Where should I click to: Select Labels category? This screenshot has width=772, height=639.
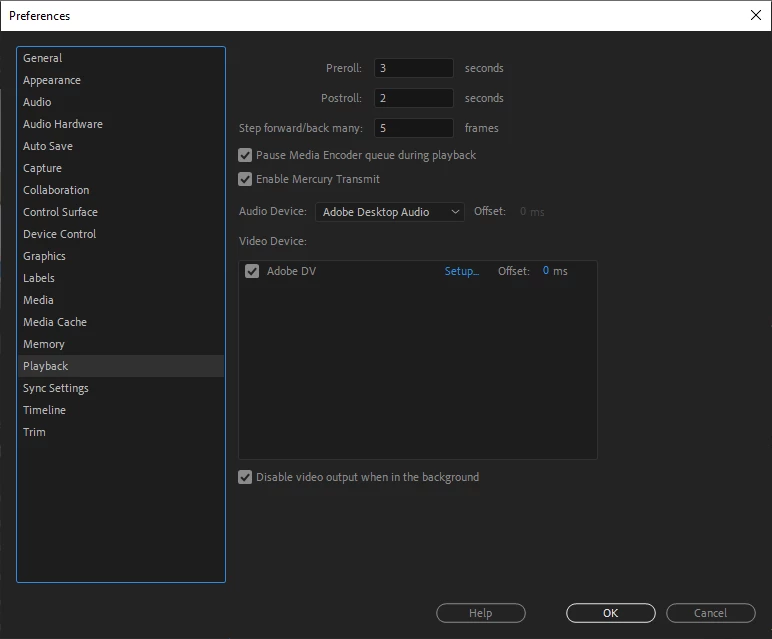point(121,278)
